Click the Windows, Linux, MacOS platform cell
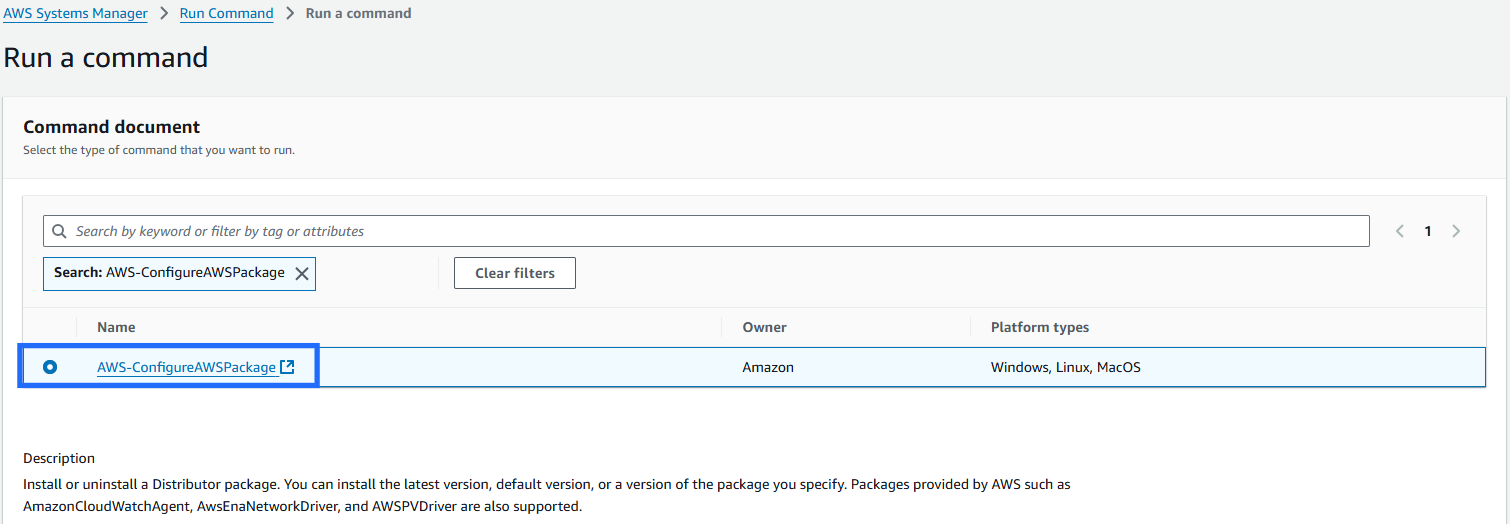 click(x=1065, y=367)
